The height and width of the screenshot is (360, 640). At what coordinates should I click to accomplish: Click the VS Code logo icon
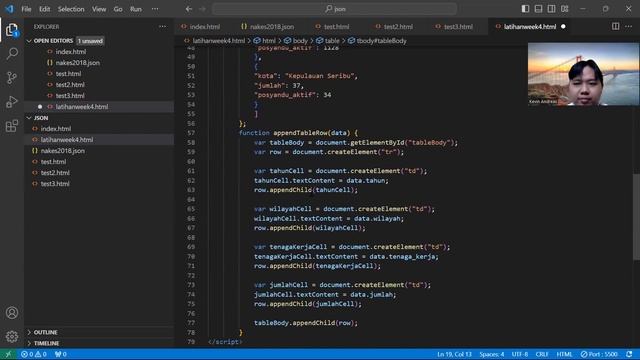(9, 9)
